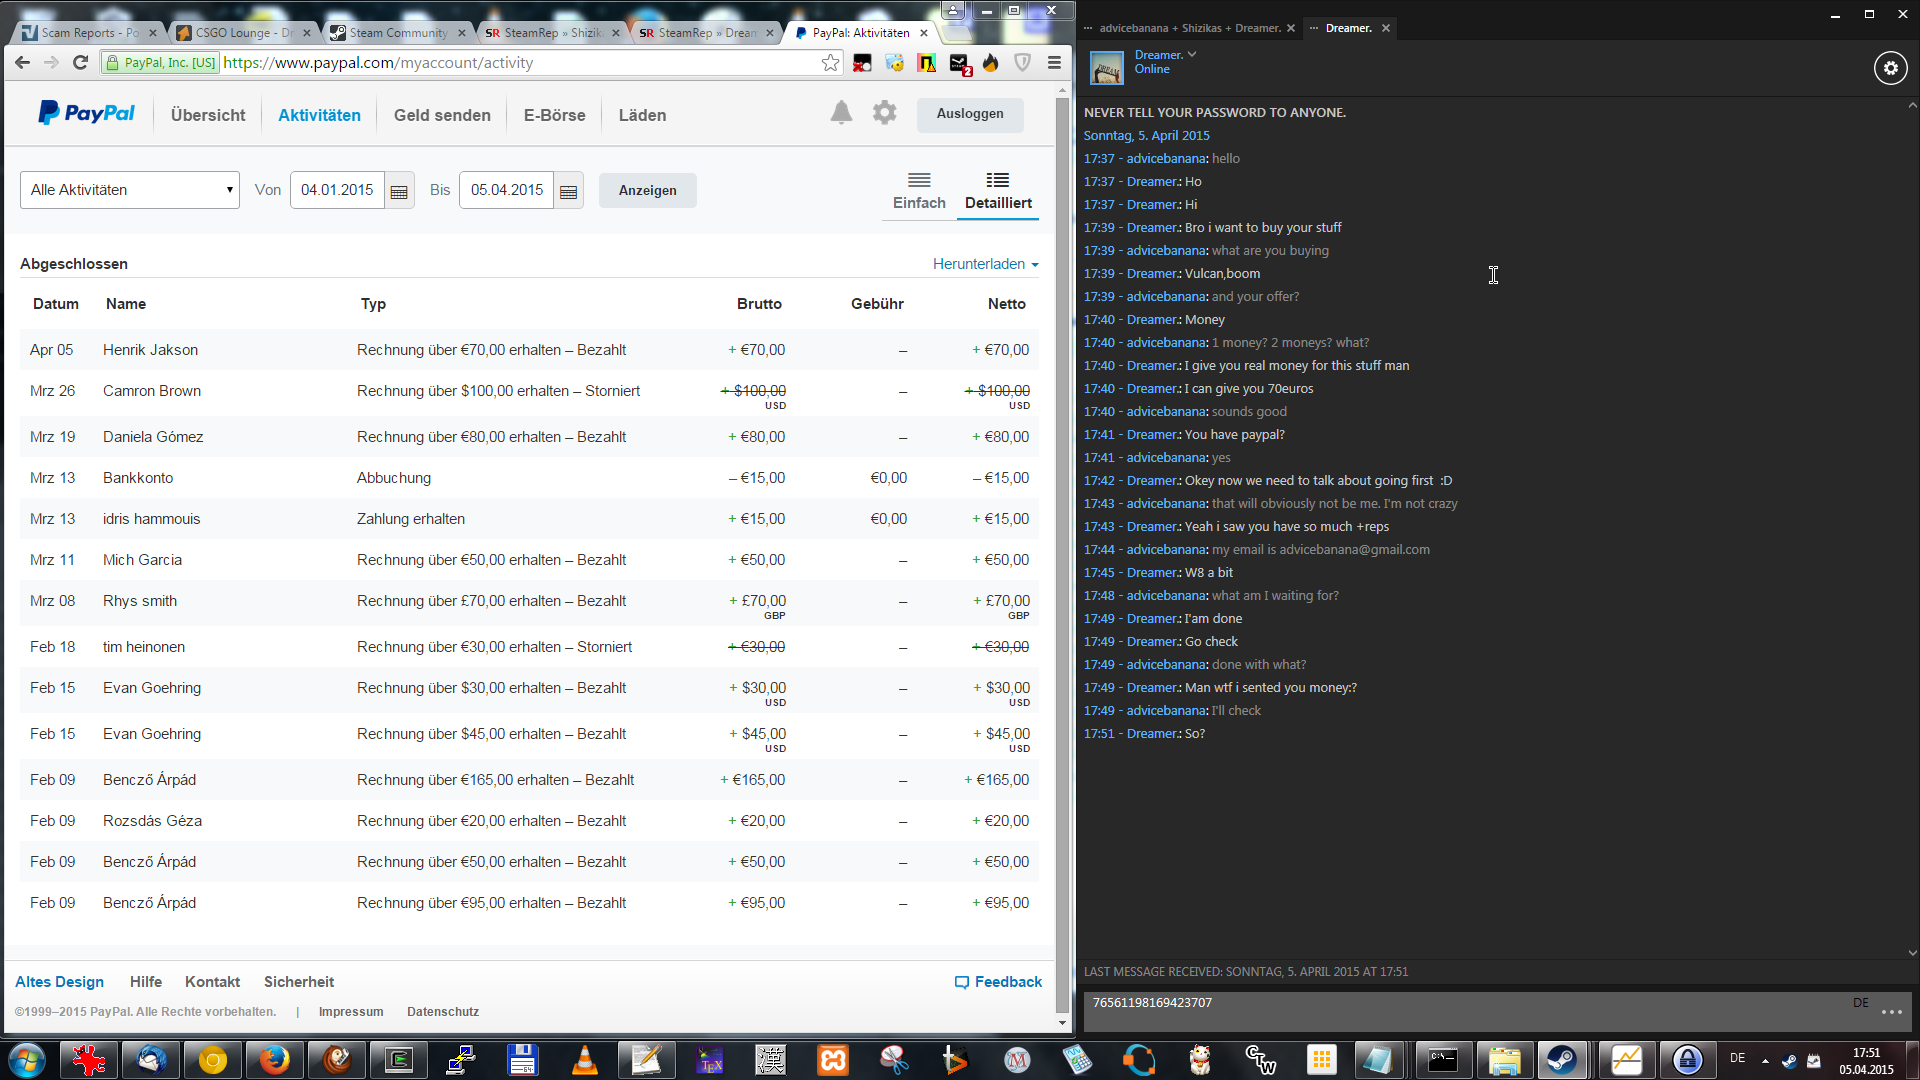Click the Ausloggen button
The image size is (1920, 1080).
[x=970, y=114]
